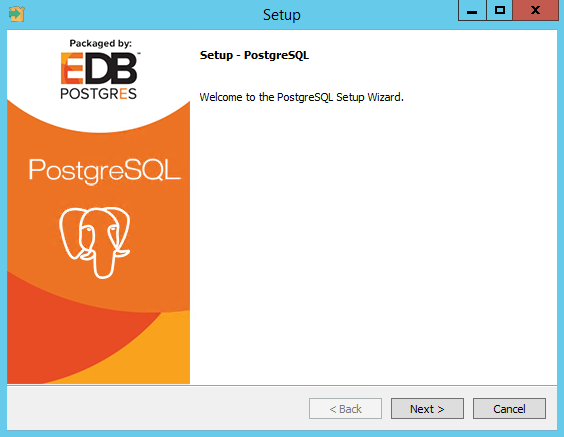Maximize the Setup window
564x437 pixels.
click(500, 10)
